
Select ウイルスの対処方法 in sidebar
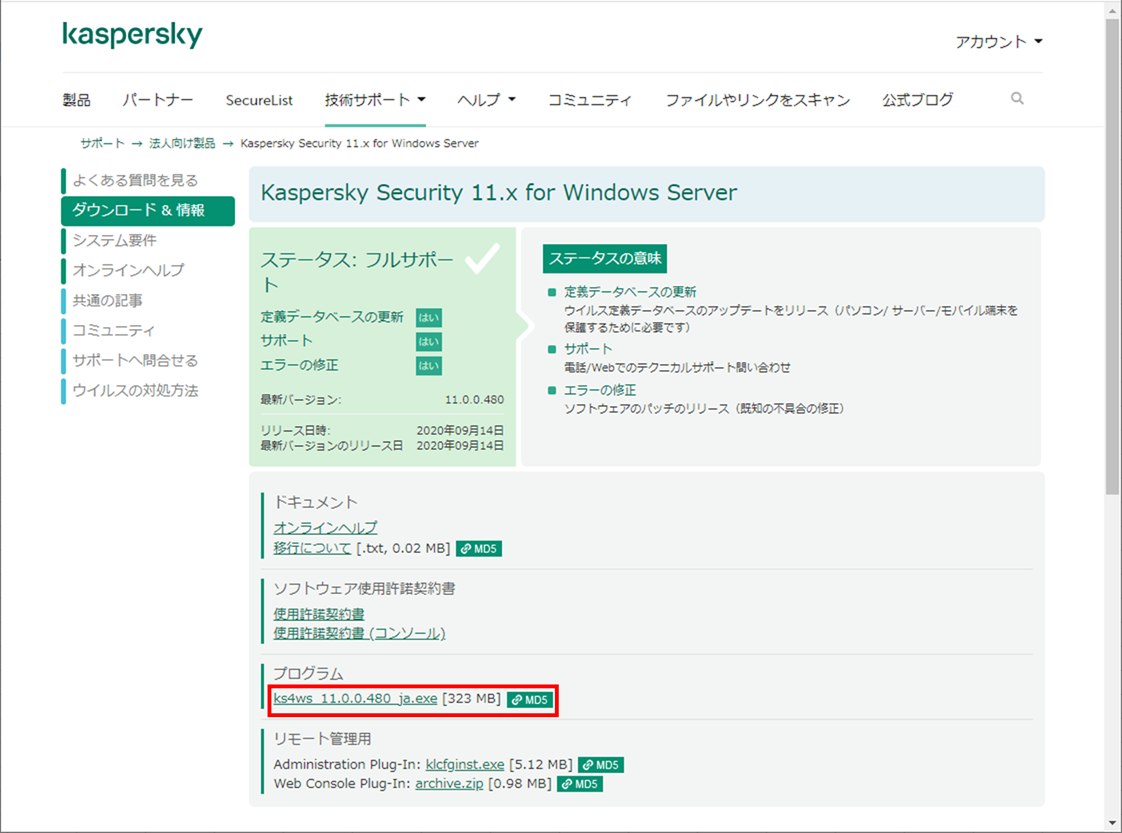coord(135,391)
